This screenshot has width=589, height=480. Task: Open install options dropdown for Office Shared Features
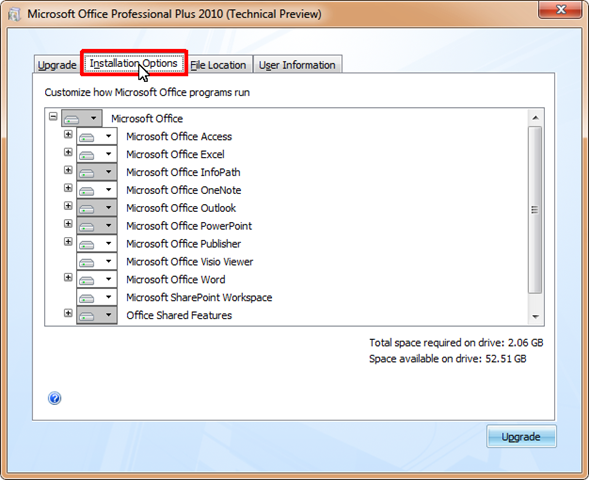click(x=97, y=315)
